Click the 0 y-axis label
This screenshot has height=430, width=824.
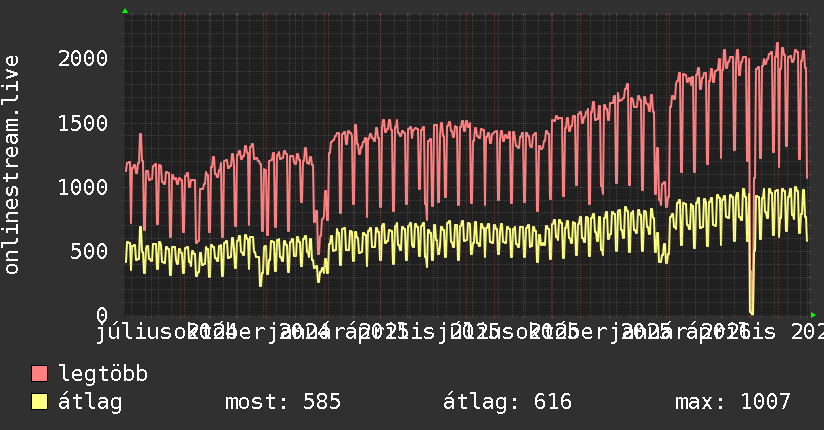102,315
